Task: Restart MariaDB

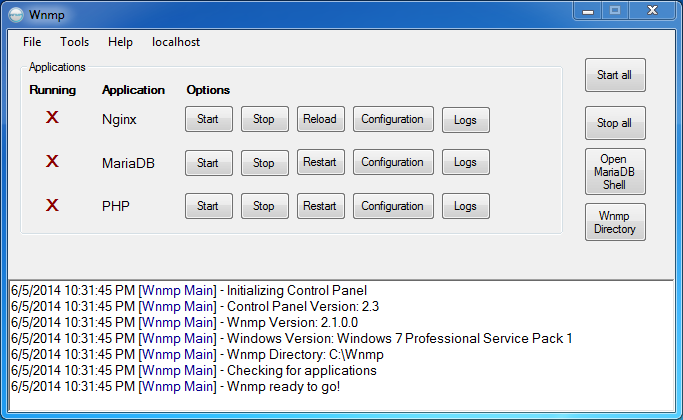Action: point(321,162)
